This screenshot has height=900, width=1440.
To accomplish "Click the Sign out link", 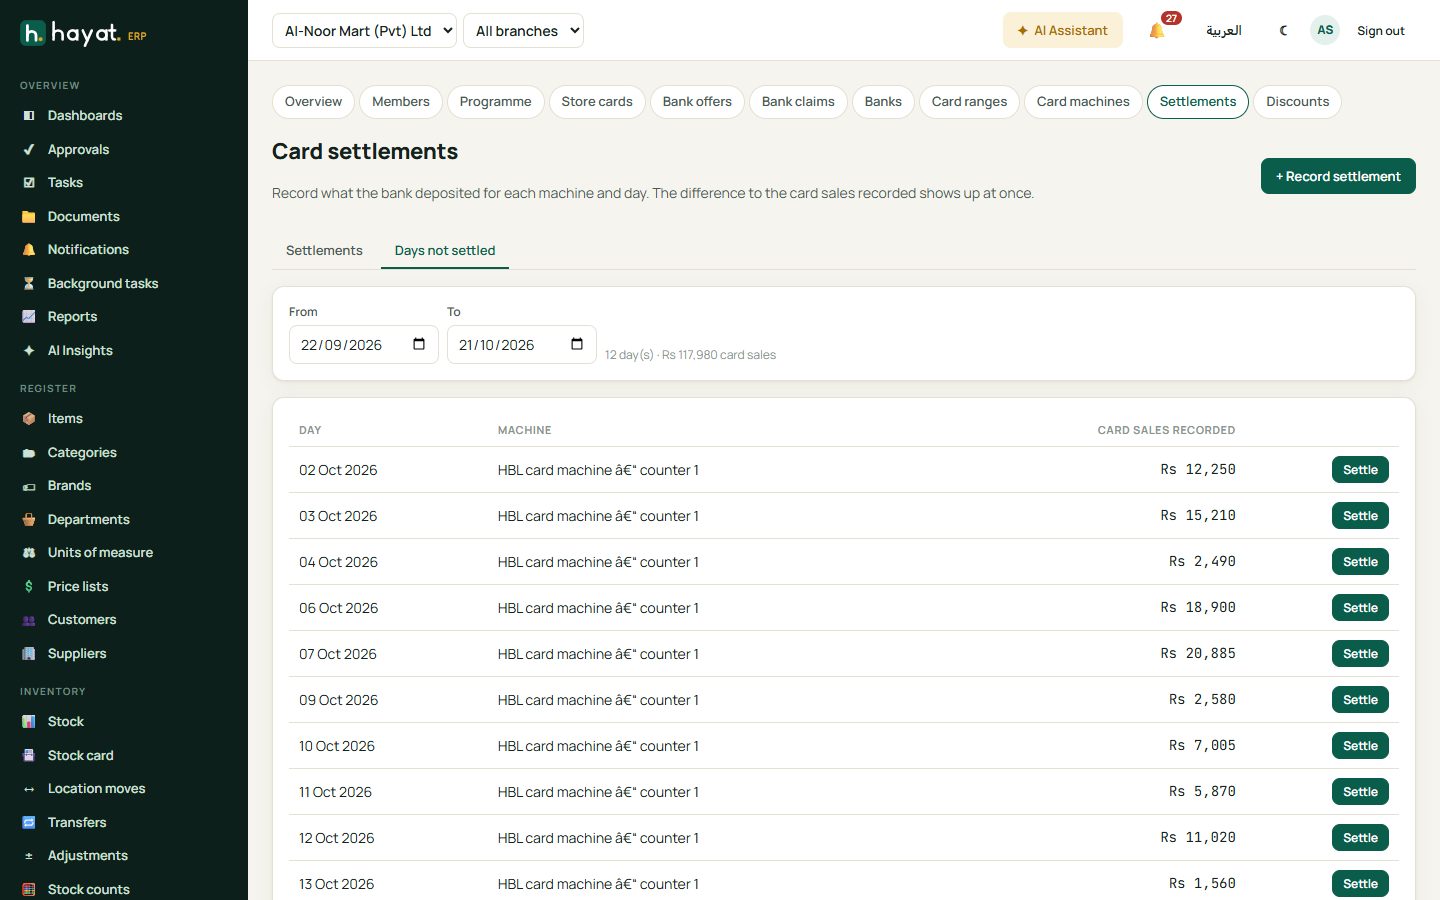I will tap(1381, 31).
